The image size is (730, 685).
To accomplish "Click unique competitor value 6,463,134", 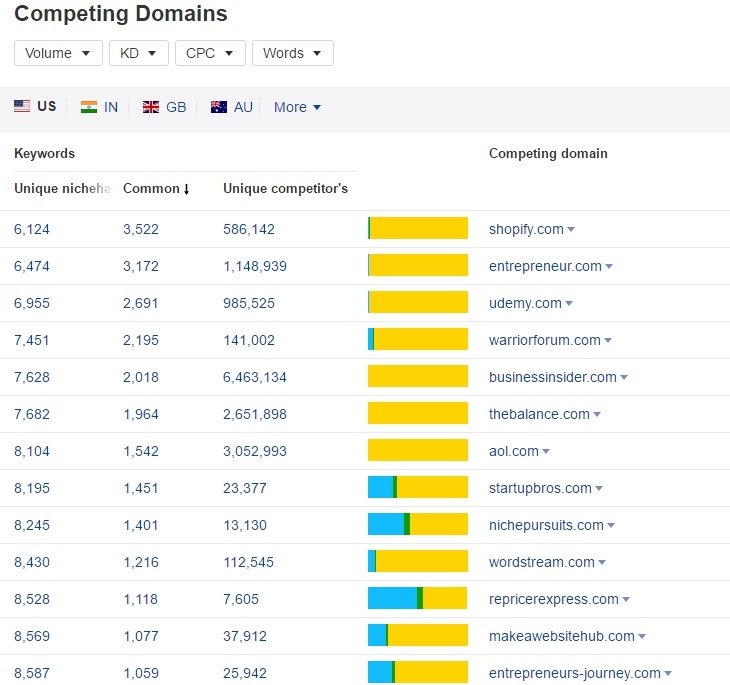I will 255,377.
